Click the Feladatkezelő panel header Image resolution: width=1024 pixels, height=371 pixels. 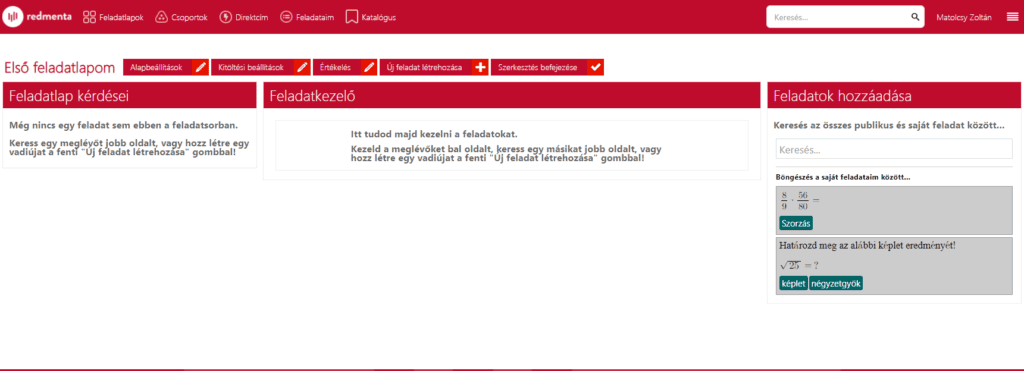511,95
